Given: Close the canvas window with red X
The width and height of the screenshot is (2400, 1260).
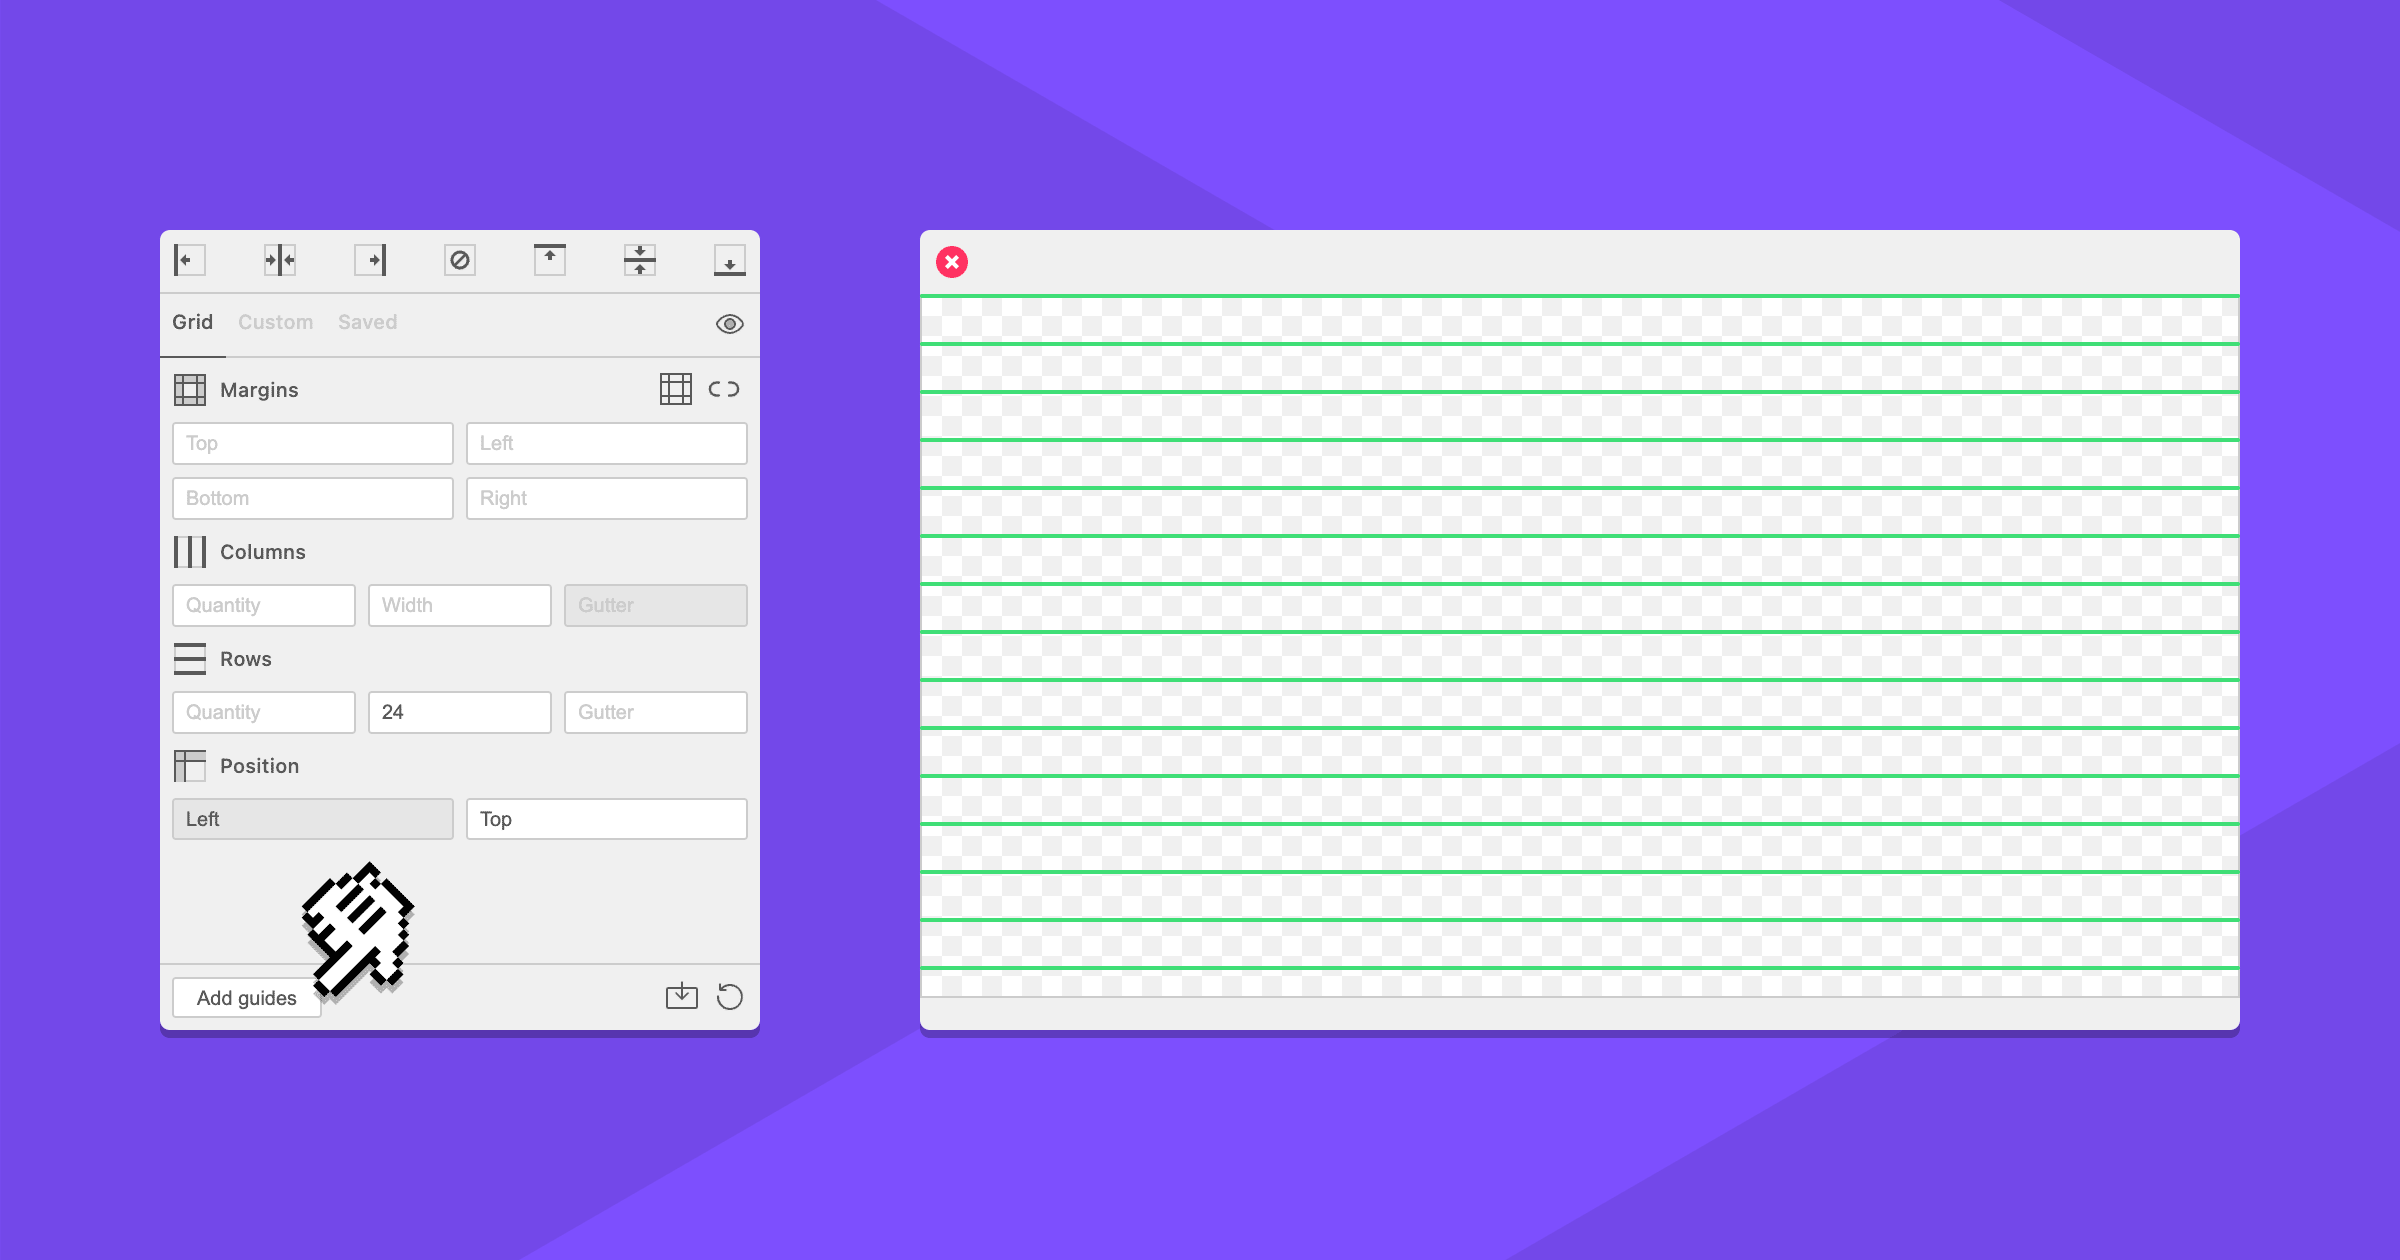Looking at the screenshot, I should [x=952, y=262].
